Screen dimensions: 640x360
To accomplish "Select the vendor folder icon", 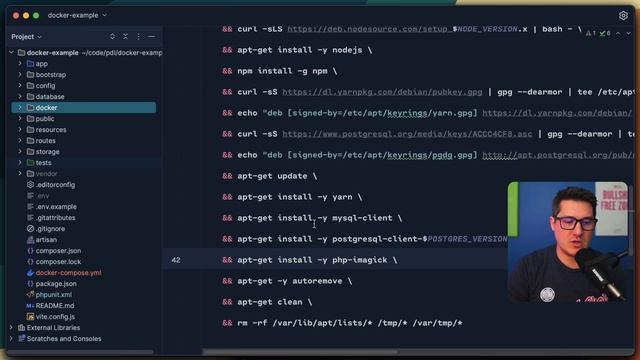I will [x=30, y=174].
